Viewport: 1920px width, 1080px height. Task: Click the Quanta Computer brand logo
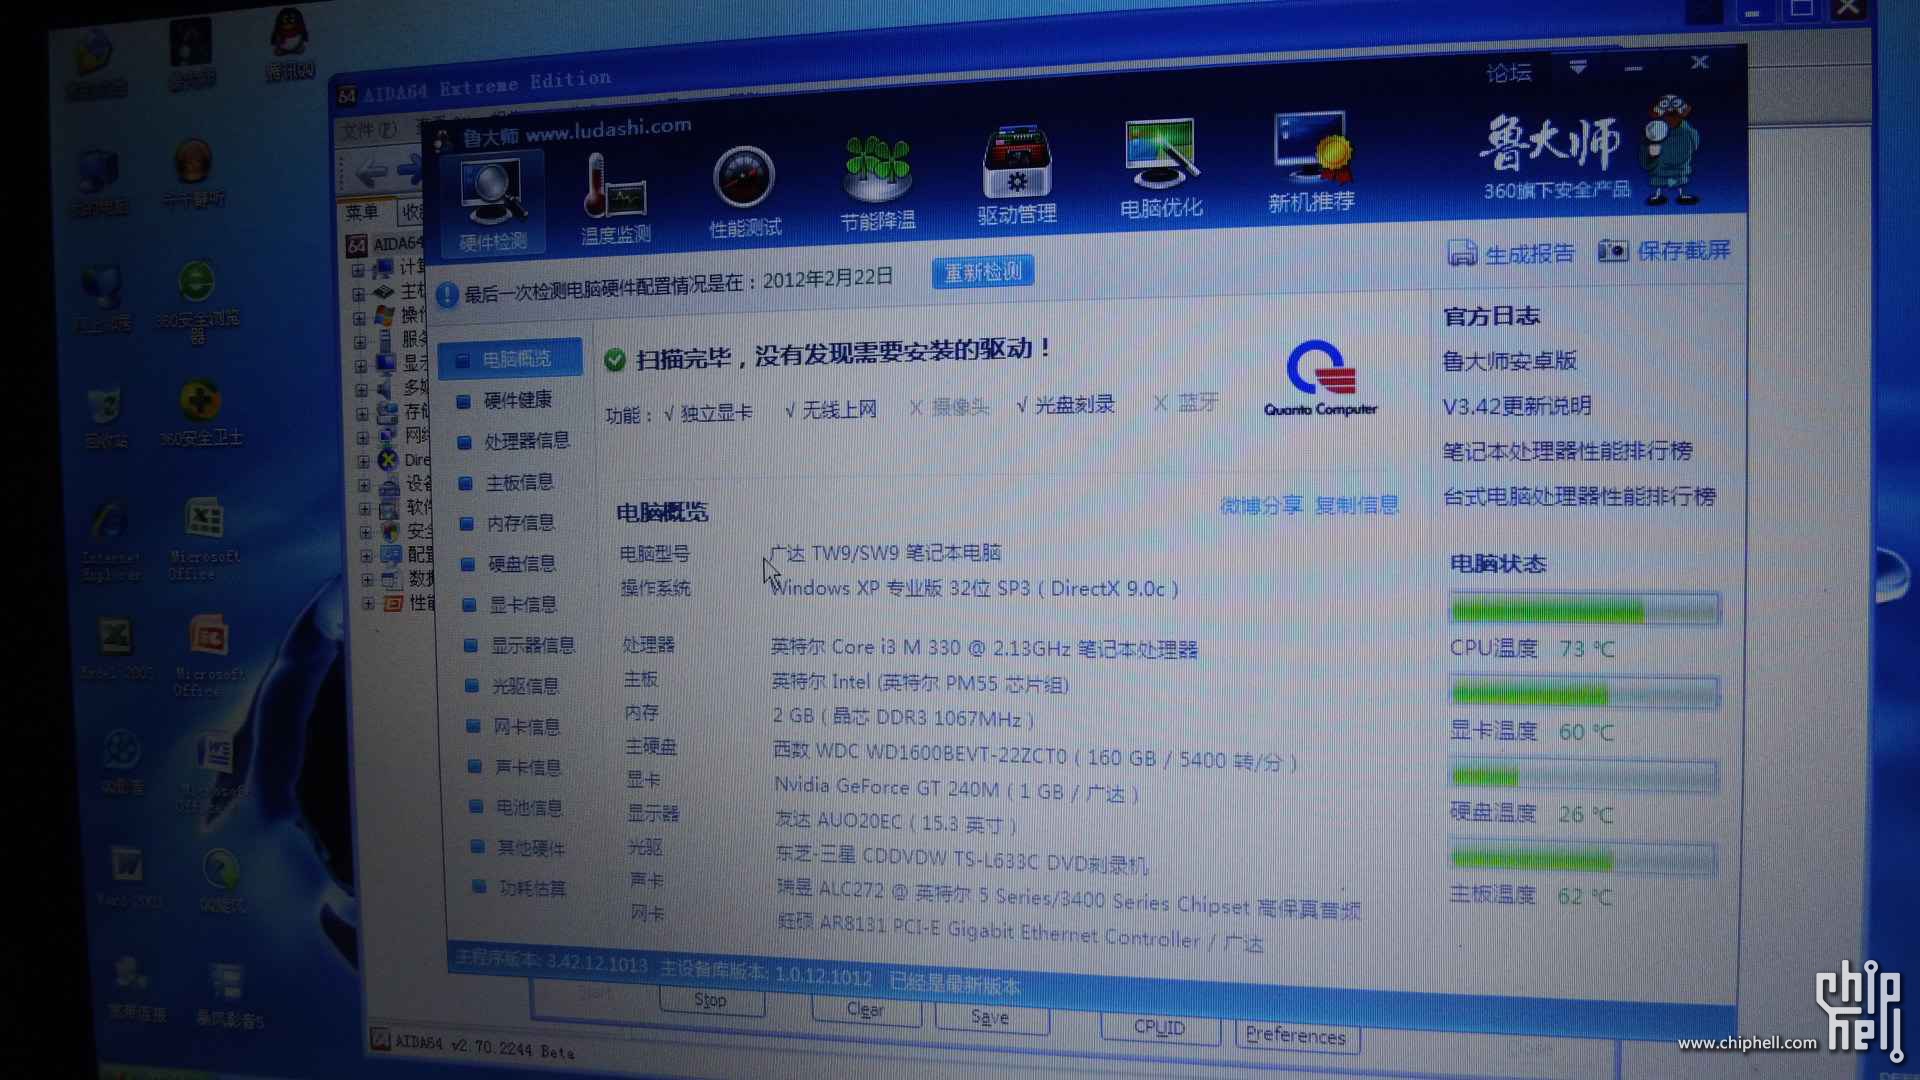tap(1320, 378)
